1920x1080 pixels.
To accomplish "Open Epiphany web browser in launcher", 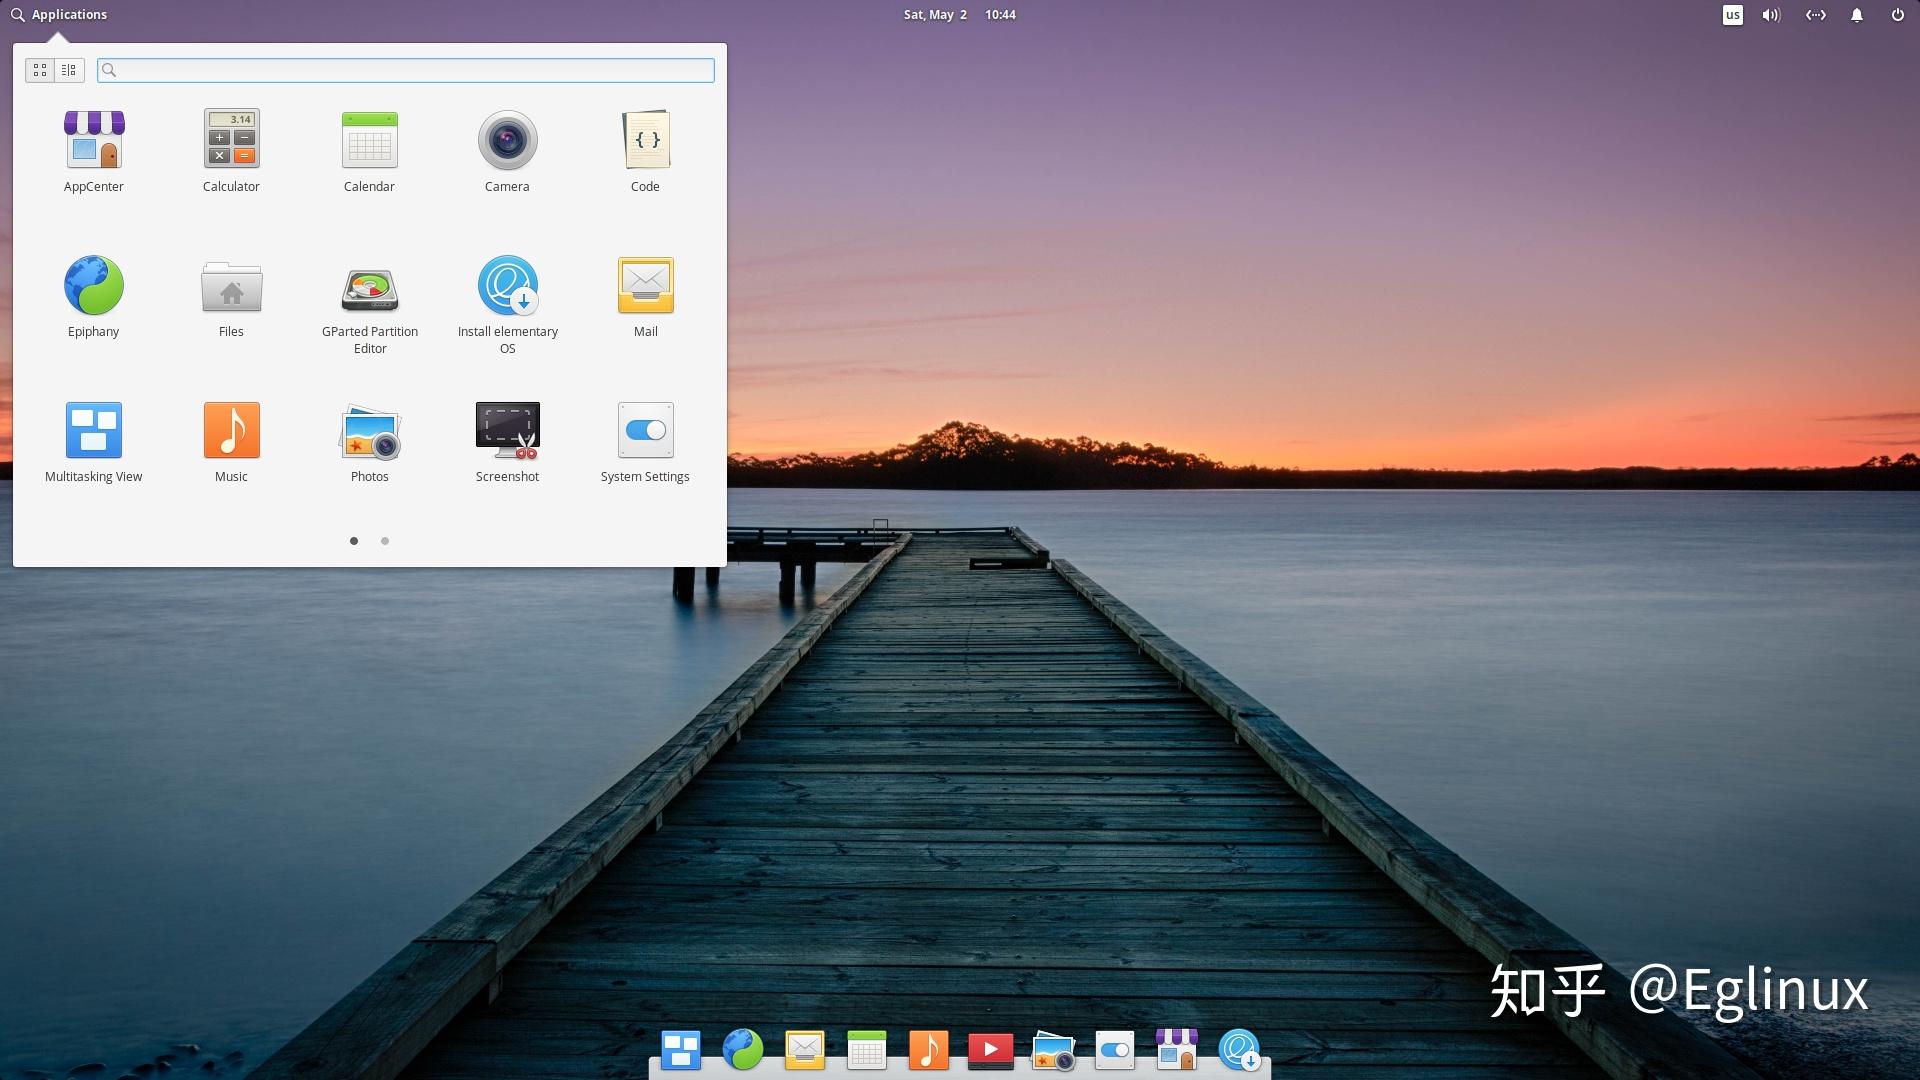I will [94, 286].
